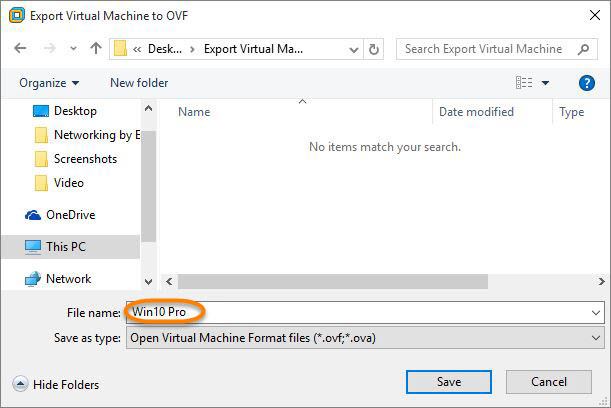
Task: Click New folder in the toolbar
Action: click(139, 83)
